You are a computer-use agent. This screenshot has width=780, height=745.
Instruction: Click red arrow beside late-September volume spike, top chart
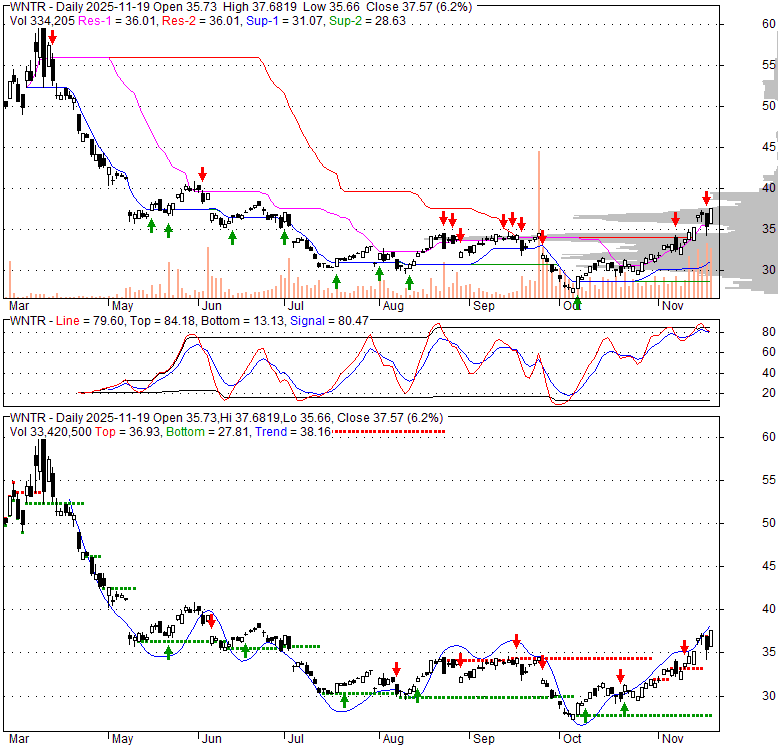(x=542, y=237)
